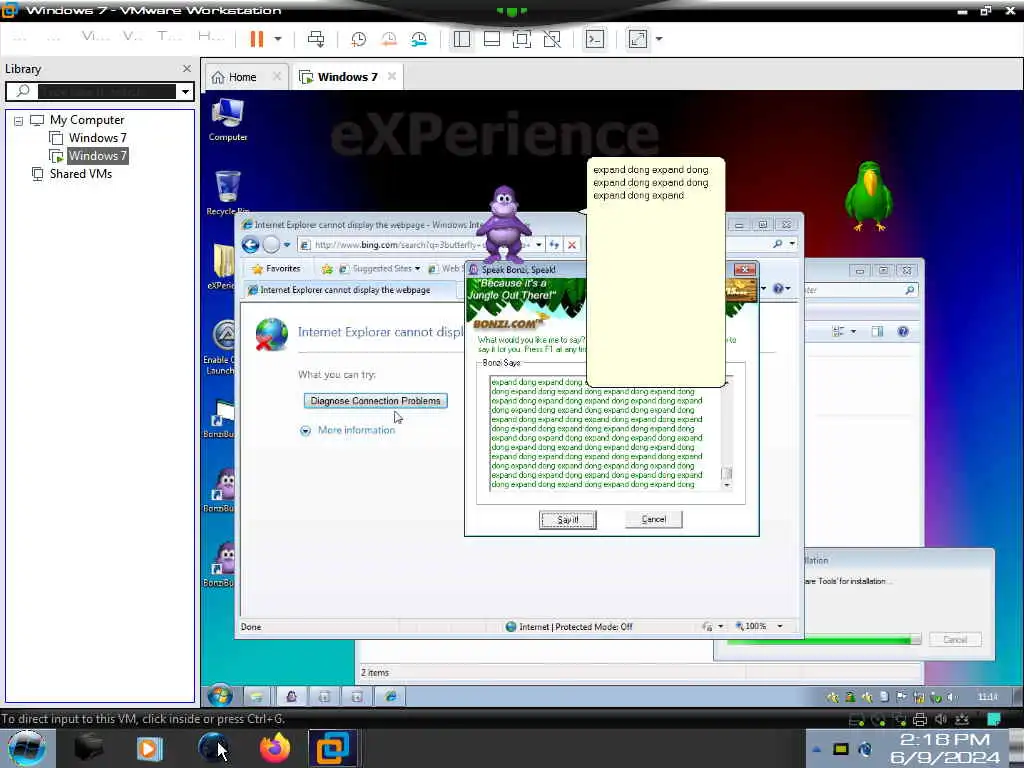Toggle the library sidebar view icon

pos(462,39)
